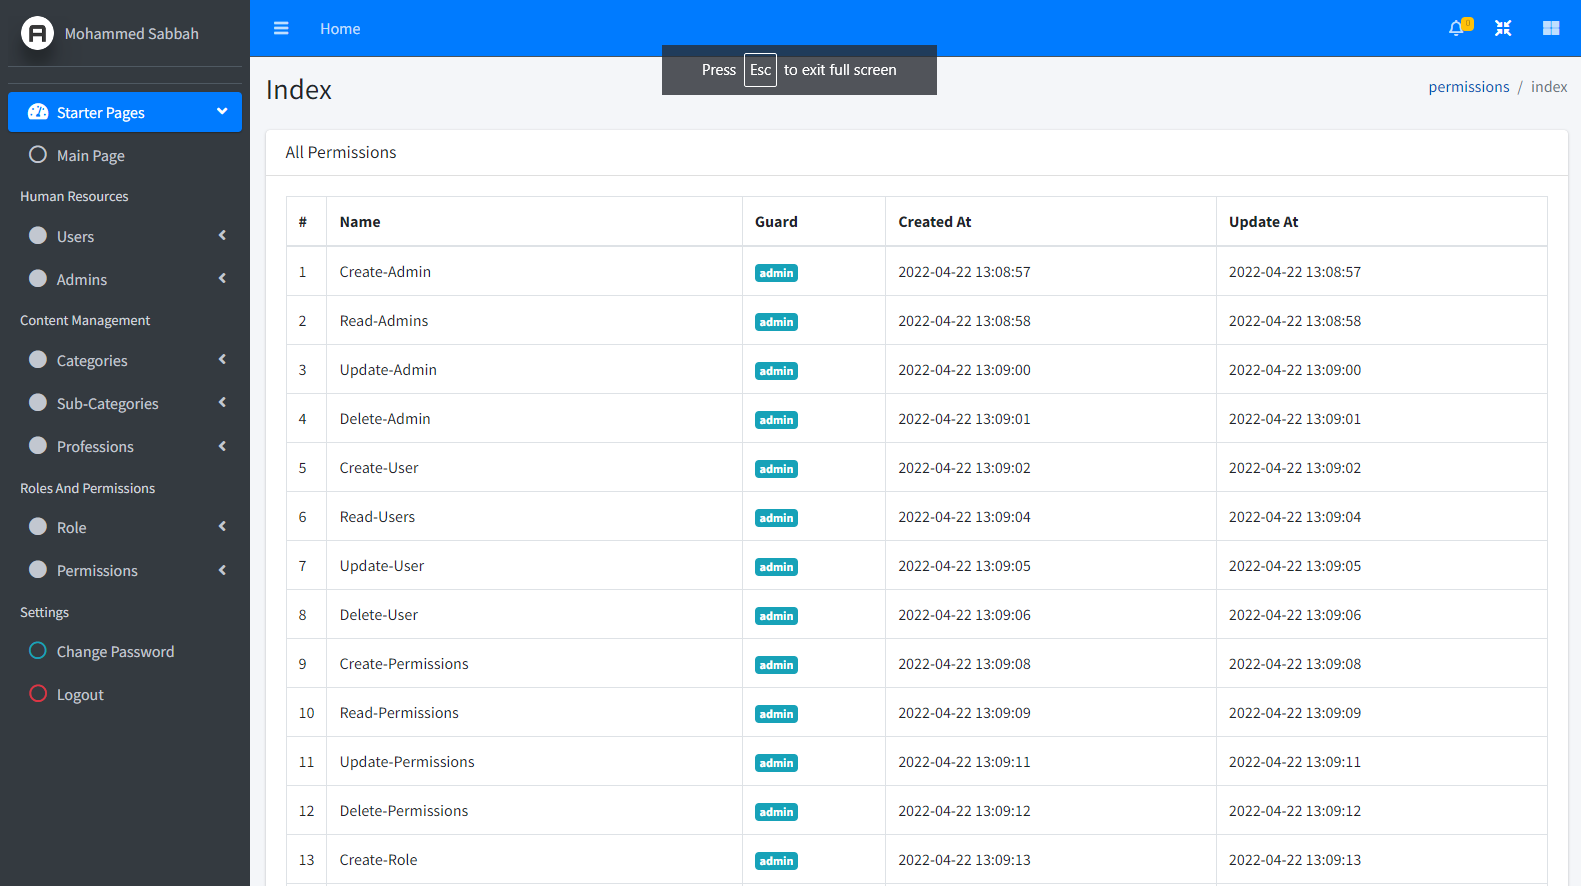1581x886 pixels.
Task: Select Professions in the sidebar
Action: 95,447
